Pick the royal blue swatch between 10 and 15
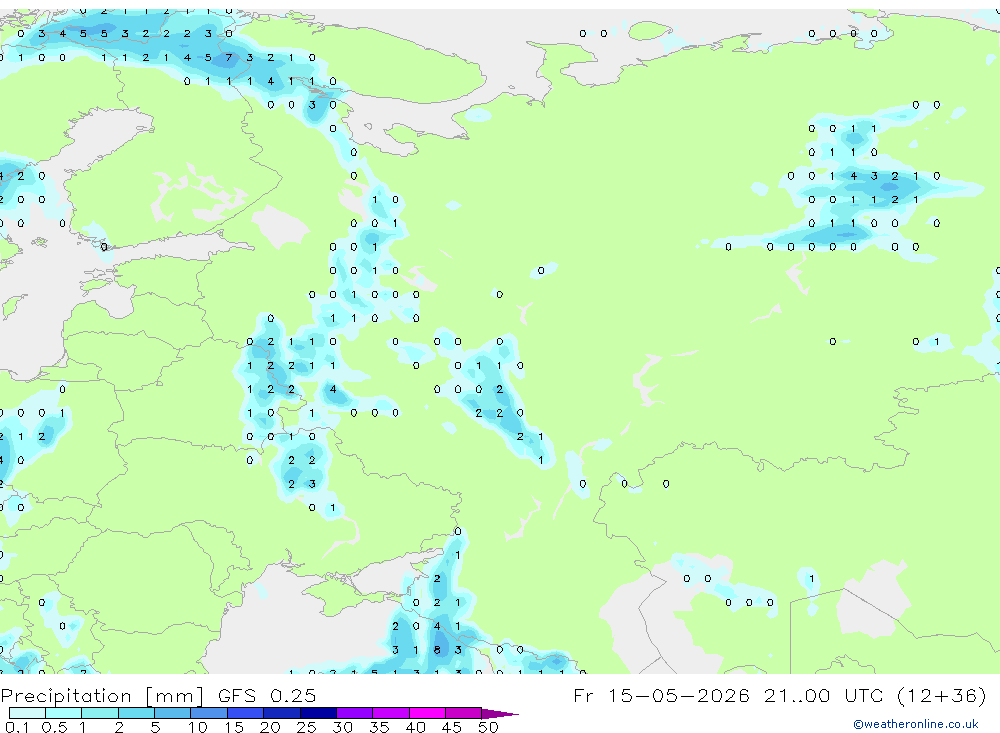This screenshot has width=1000, height=733. click(x=209, y=713)
